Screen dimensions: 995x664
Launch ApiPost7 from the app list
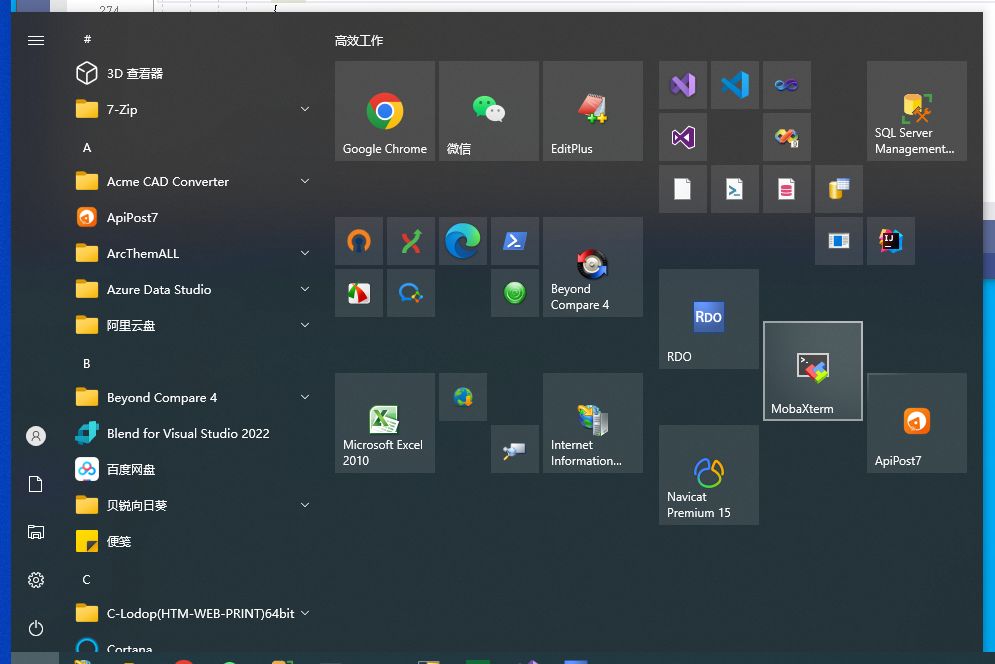tap(194, 217)
